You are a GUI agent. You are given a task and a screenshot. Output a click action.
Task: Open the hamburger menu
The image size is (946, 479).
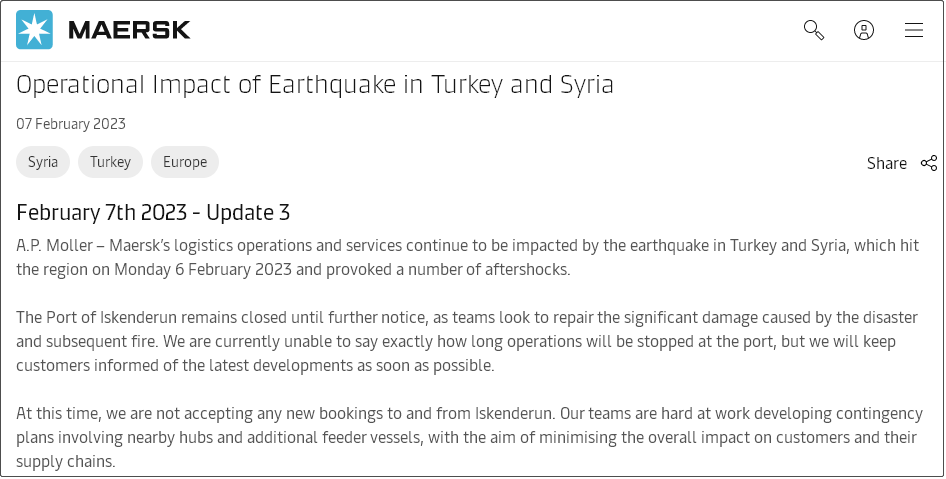click(x=914, y=30)
